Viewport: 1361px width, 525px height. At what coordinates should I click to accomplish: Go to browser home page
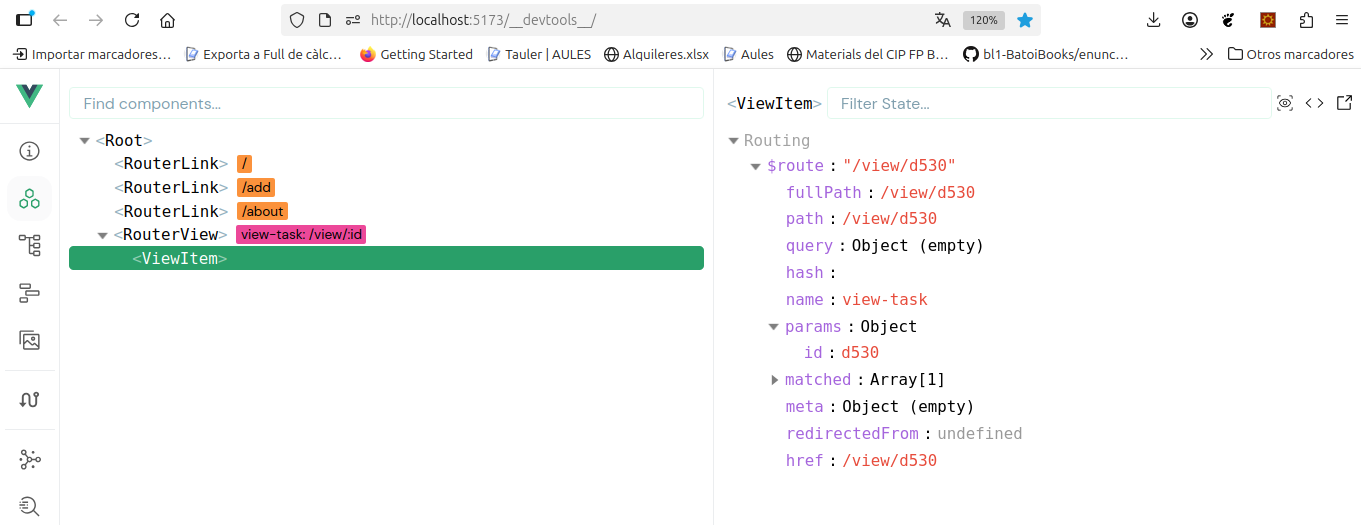(x=167, y=20)
